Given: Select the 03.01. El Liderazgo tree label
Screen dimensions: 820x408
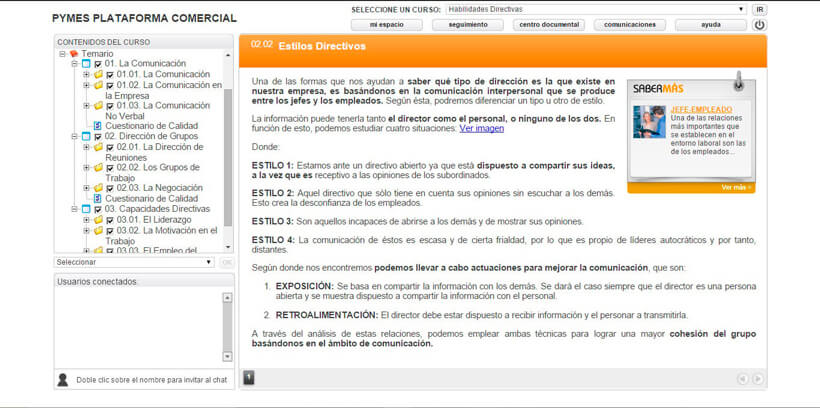Looking at the screenshot, I should 154,220.
